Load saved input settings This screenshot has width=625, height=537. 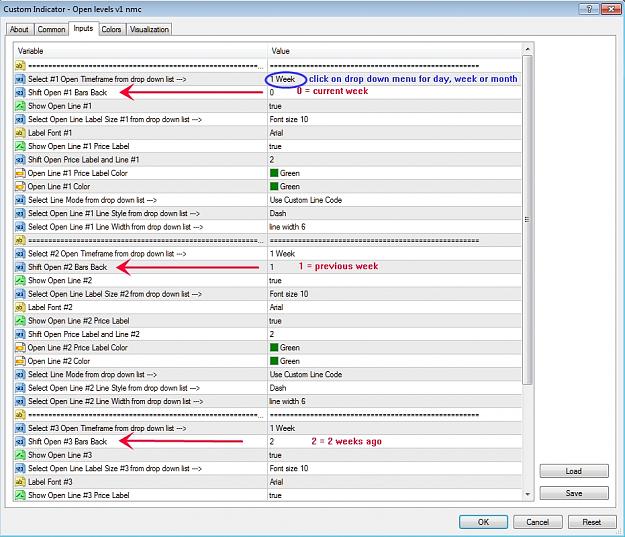pyautogui.click(x=574, y=471)
